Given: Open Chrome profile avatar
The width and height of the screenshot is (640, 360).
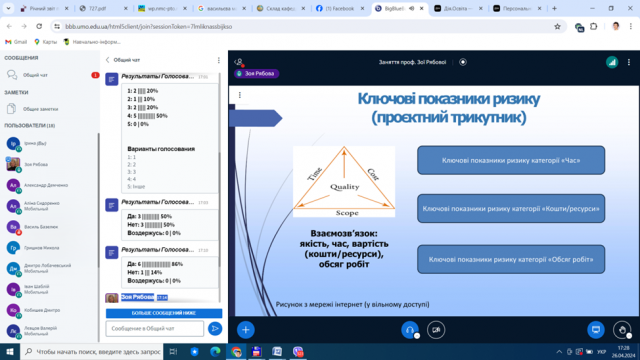Looking at the screenshot, I should 616,27.
